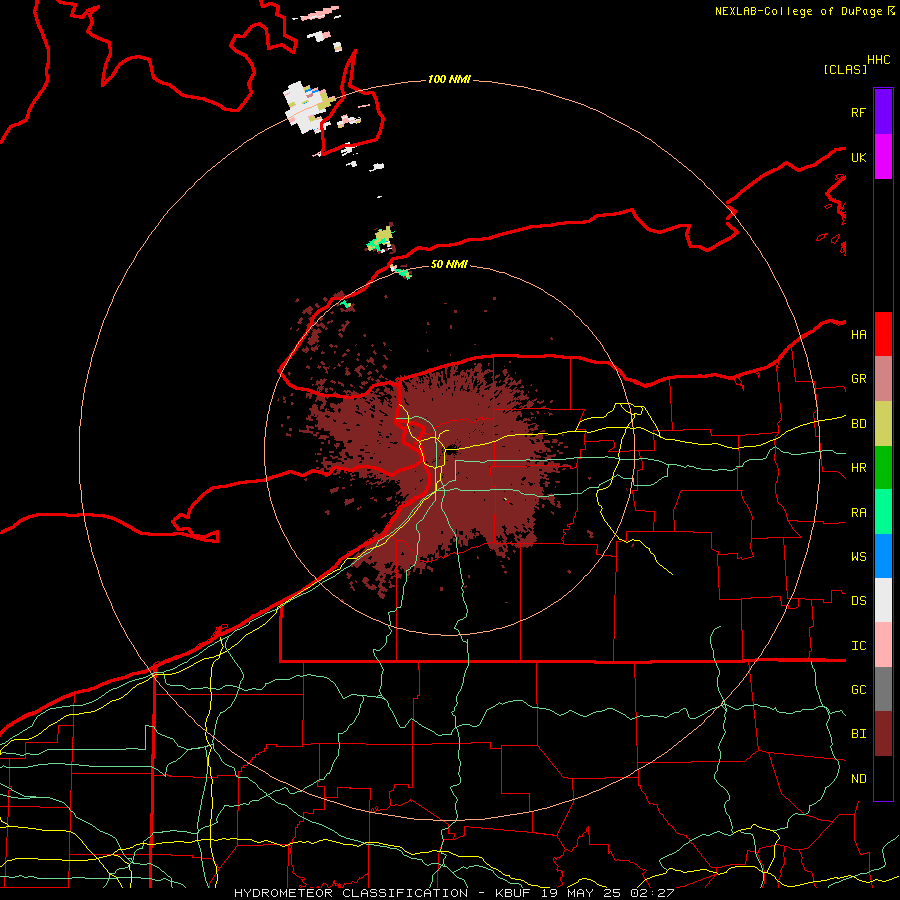Click the IC legend label
The width and height of the screenshot is (900, 900).
click(858, 646)
